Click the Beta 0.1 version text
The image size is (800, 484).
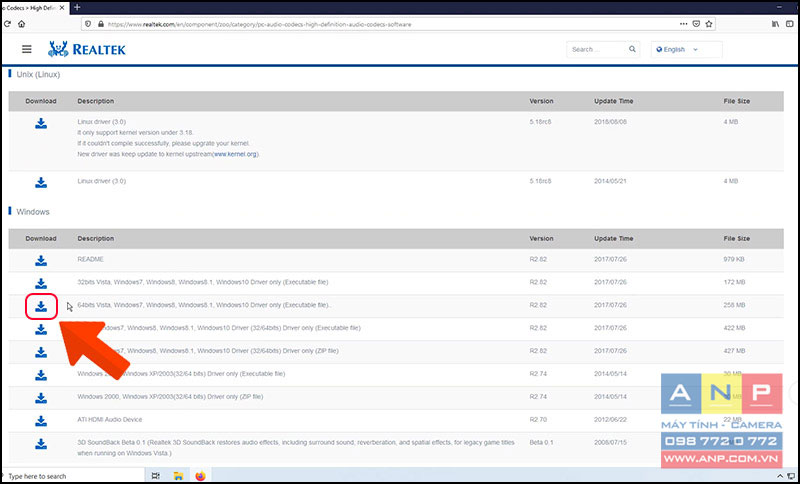click(541, 443)
